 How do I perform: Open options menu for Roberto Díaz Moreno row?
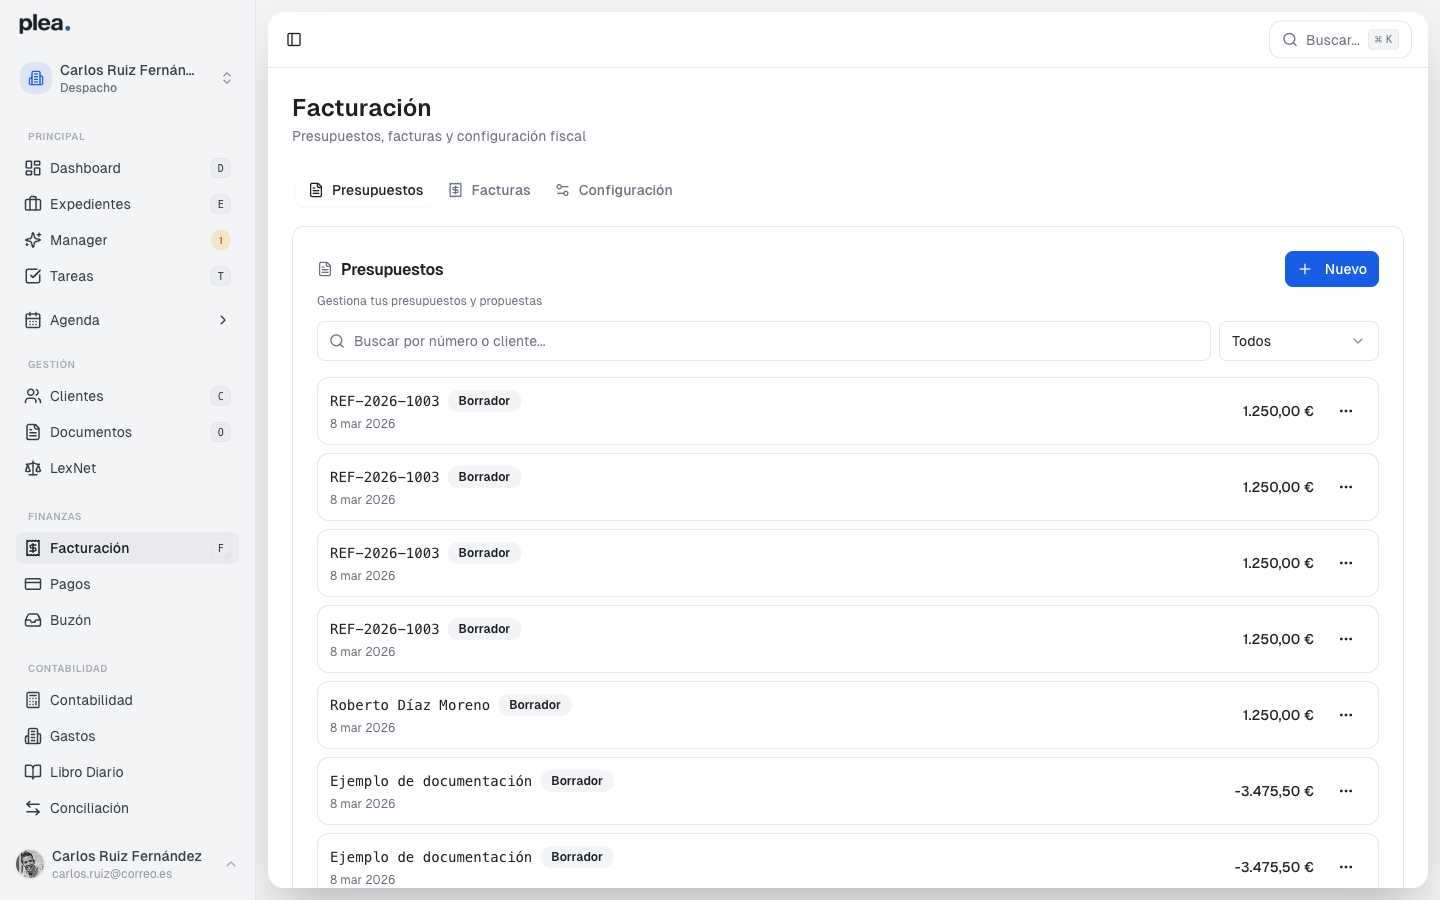(1346, 715)
